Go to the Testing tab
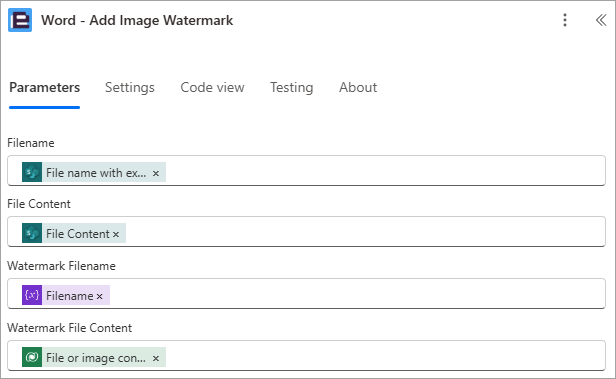The image size is (616, 379). pos(292,87)
